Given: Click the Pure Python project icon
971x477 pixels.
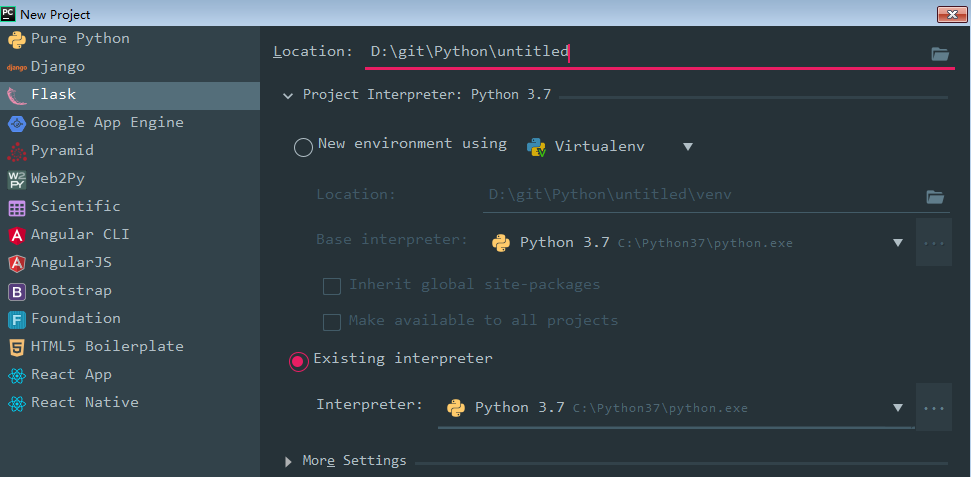Looking at the screenshot, I should (x=16, y=39).
